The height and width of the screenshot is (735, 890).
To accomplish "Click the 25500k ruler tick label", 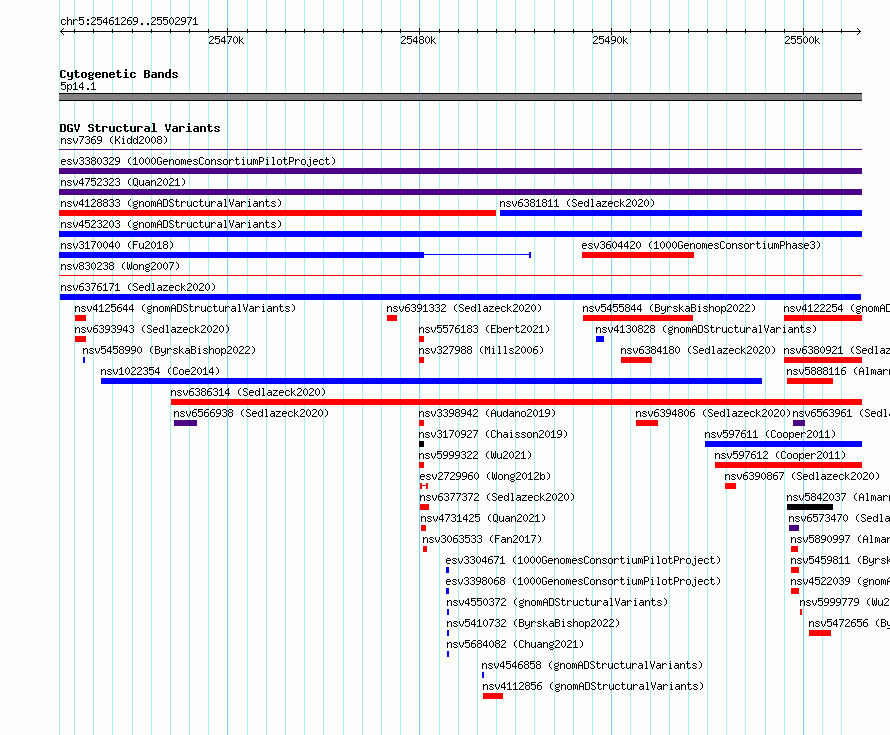I will (802, 40).
